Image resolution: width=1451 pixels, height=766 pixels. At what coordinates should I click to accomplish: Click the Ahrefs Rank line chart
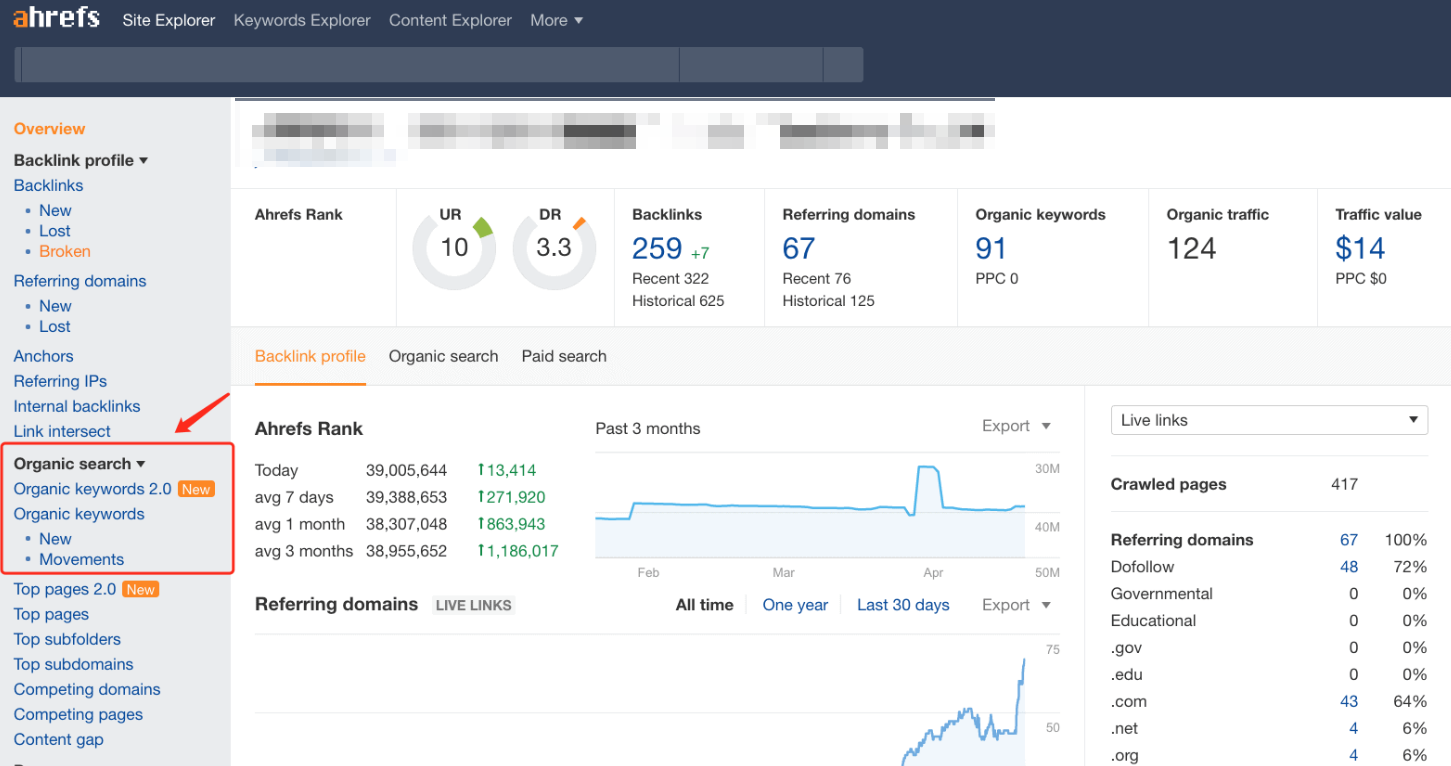pos(810,510)
